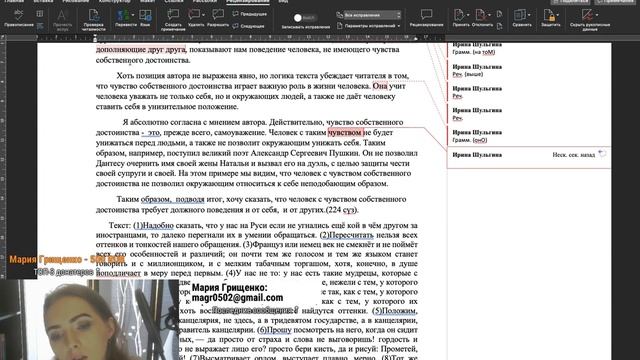This screenshot has height=360, width=640.
Task: Click the Примечания button at top right
Action: (616, 2)
